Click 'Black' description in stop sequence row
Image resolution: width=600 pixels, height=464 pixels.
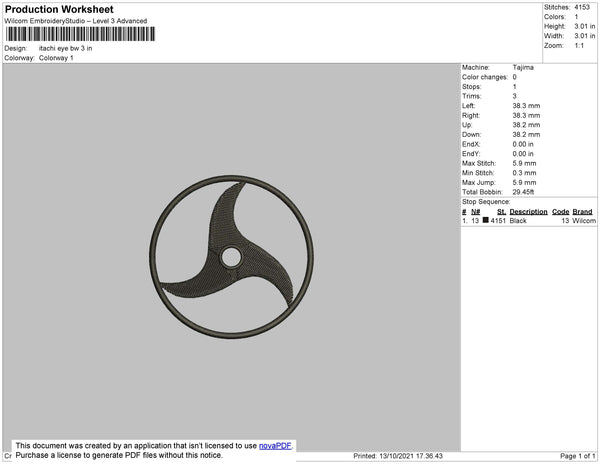tap(518, 221)
